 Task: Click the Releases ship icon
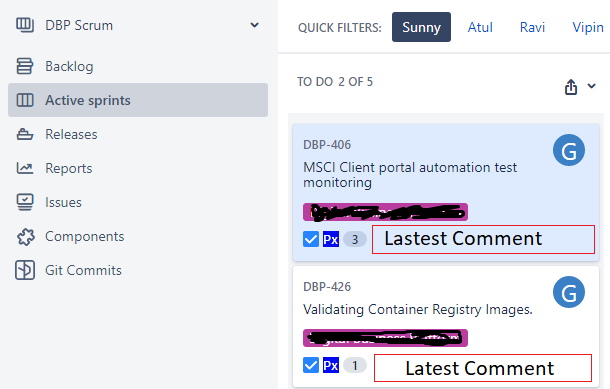point(25,134)
